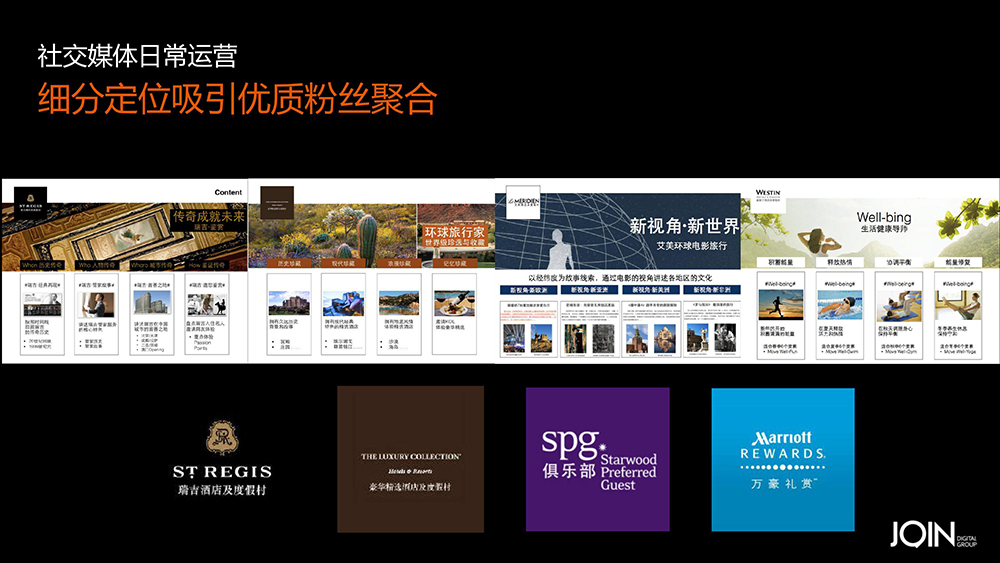The width and height of the screenshot is (1000, 563).
Task: Select the '新视角·新非洲' navy tab
Action: 712,290
